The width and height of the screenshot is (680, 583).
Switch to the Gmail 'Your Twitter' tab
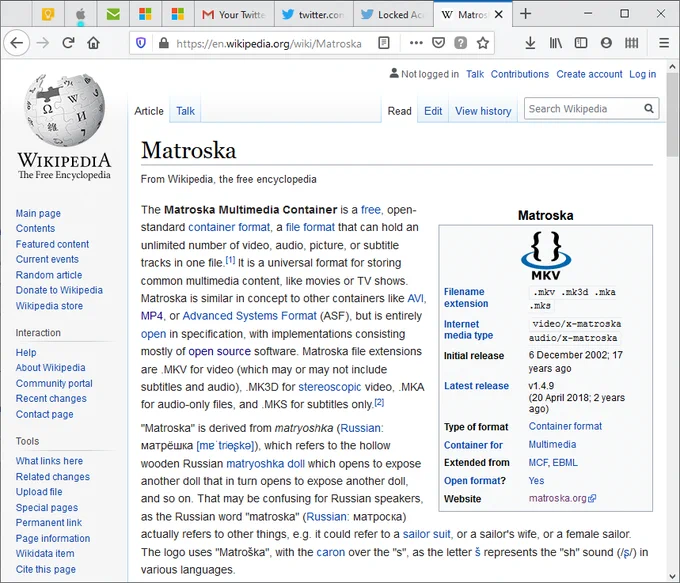click(234, 14)
